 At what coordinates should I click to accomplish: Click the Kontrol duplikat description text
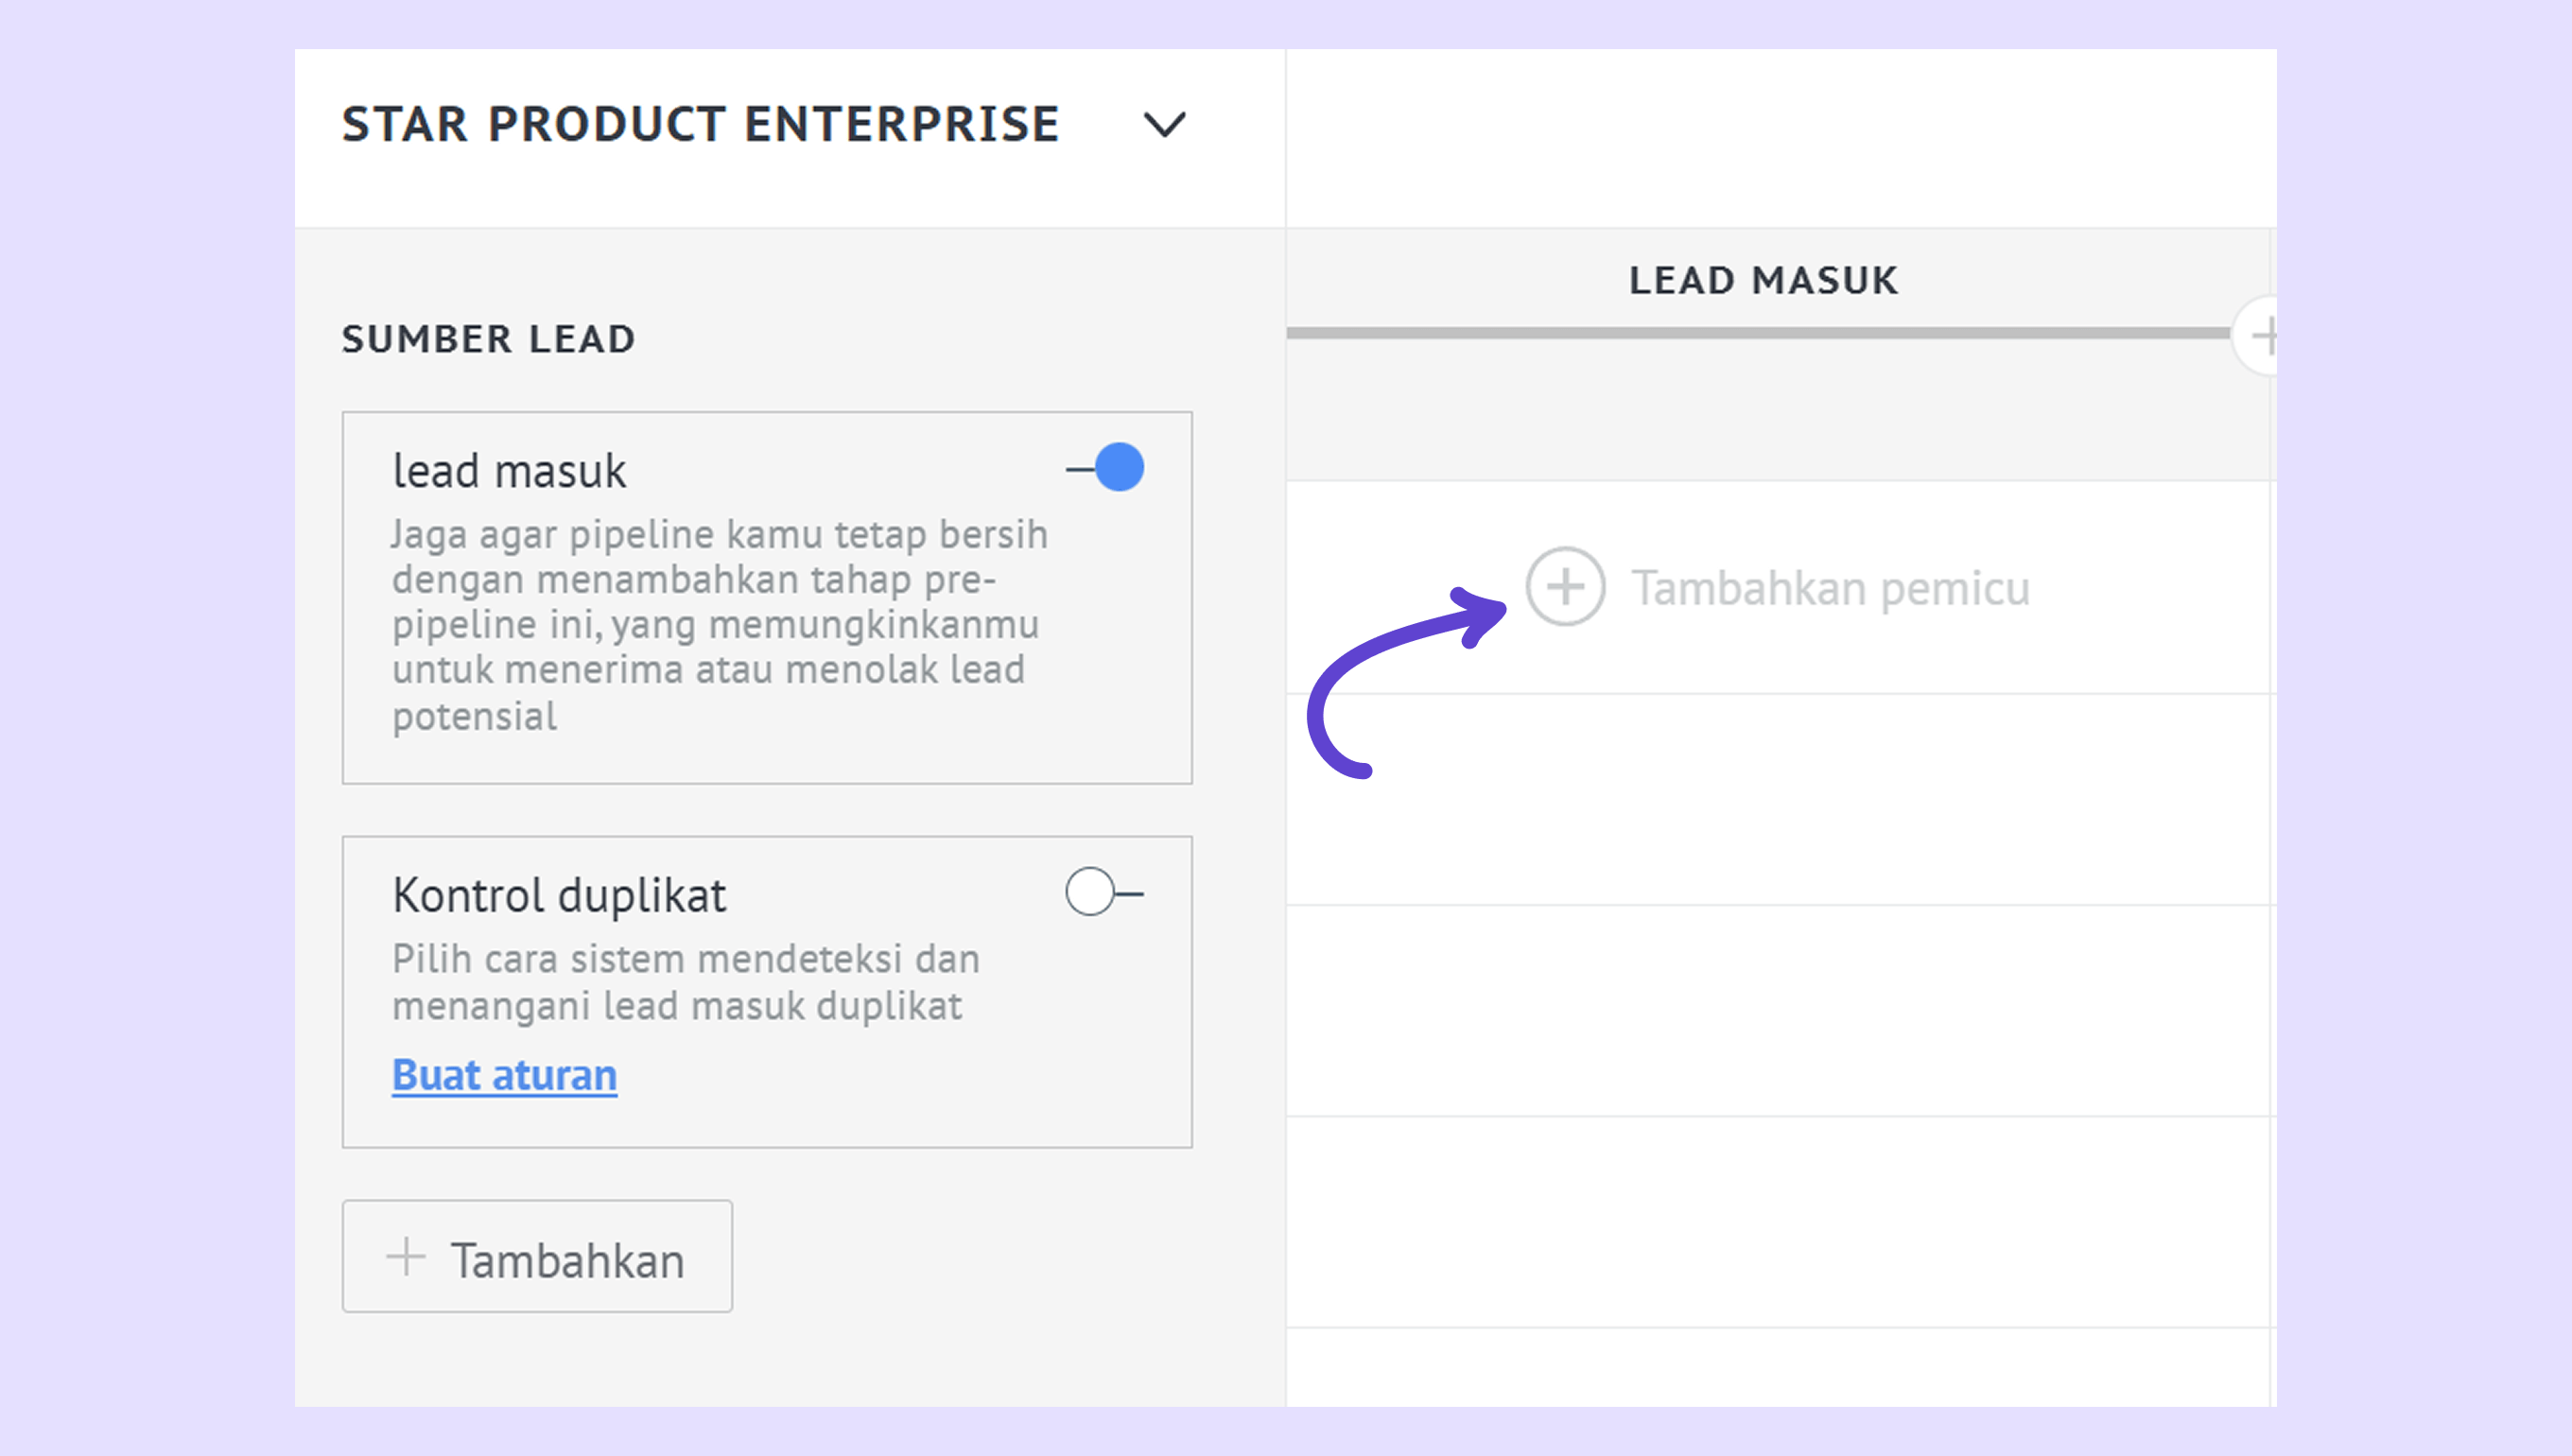(x=685, y=982)
